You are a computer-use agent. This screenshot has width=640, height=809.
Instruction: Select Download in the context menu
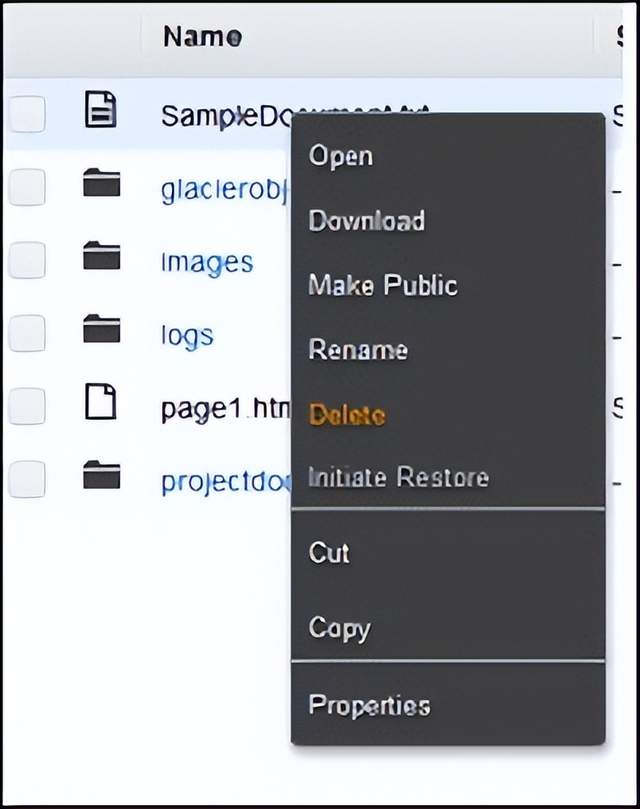(366, 221)
